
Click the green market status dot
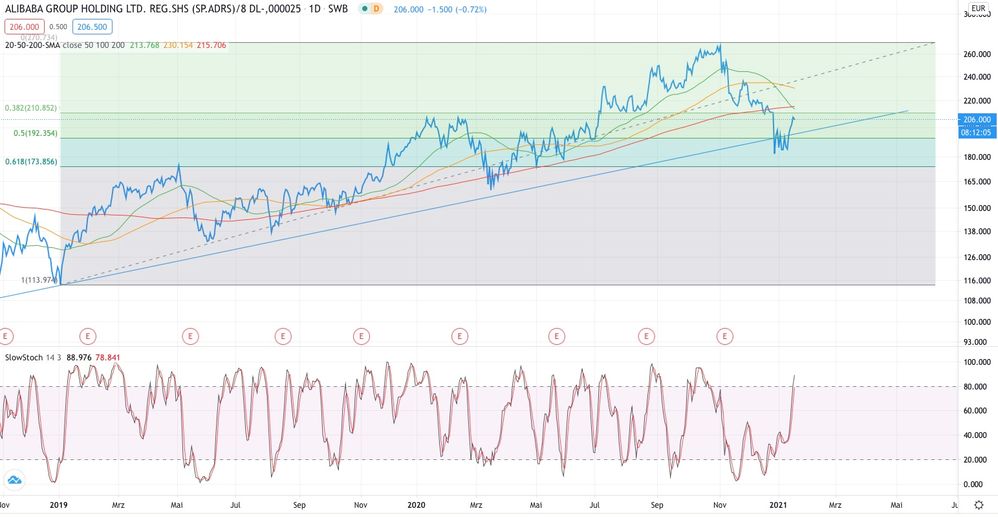point(362,9)
